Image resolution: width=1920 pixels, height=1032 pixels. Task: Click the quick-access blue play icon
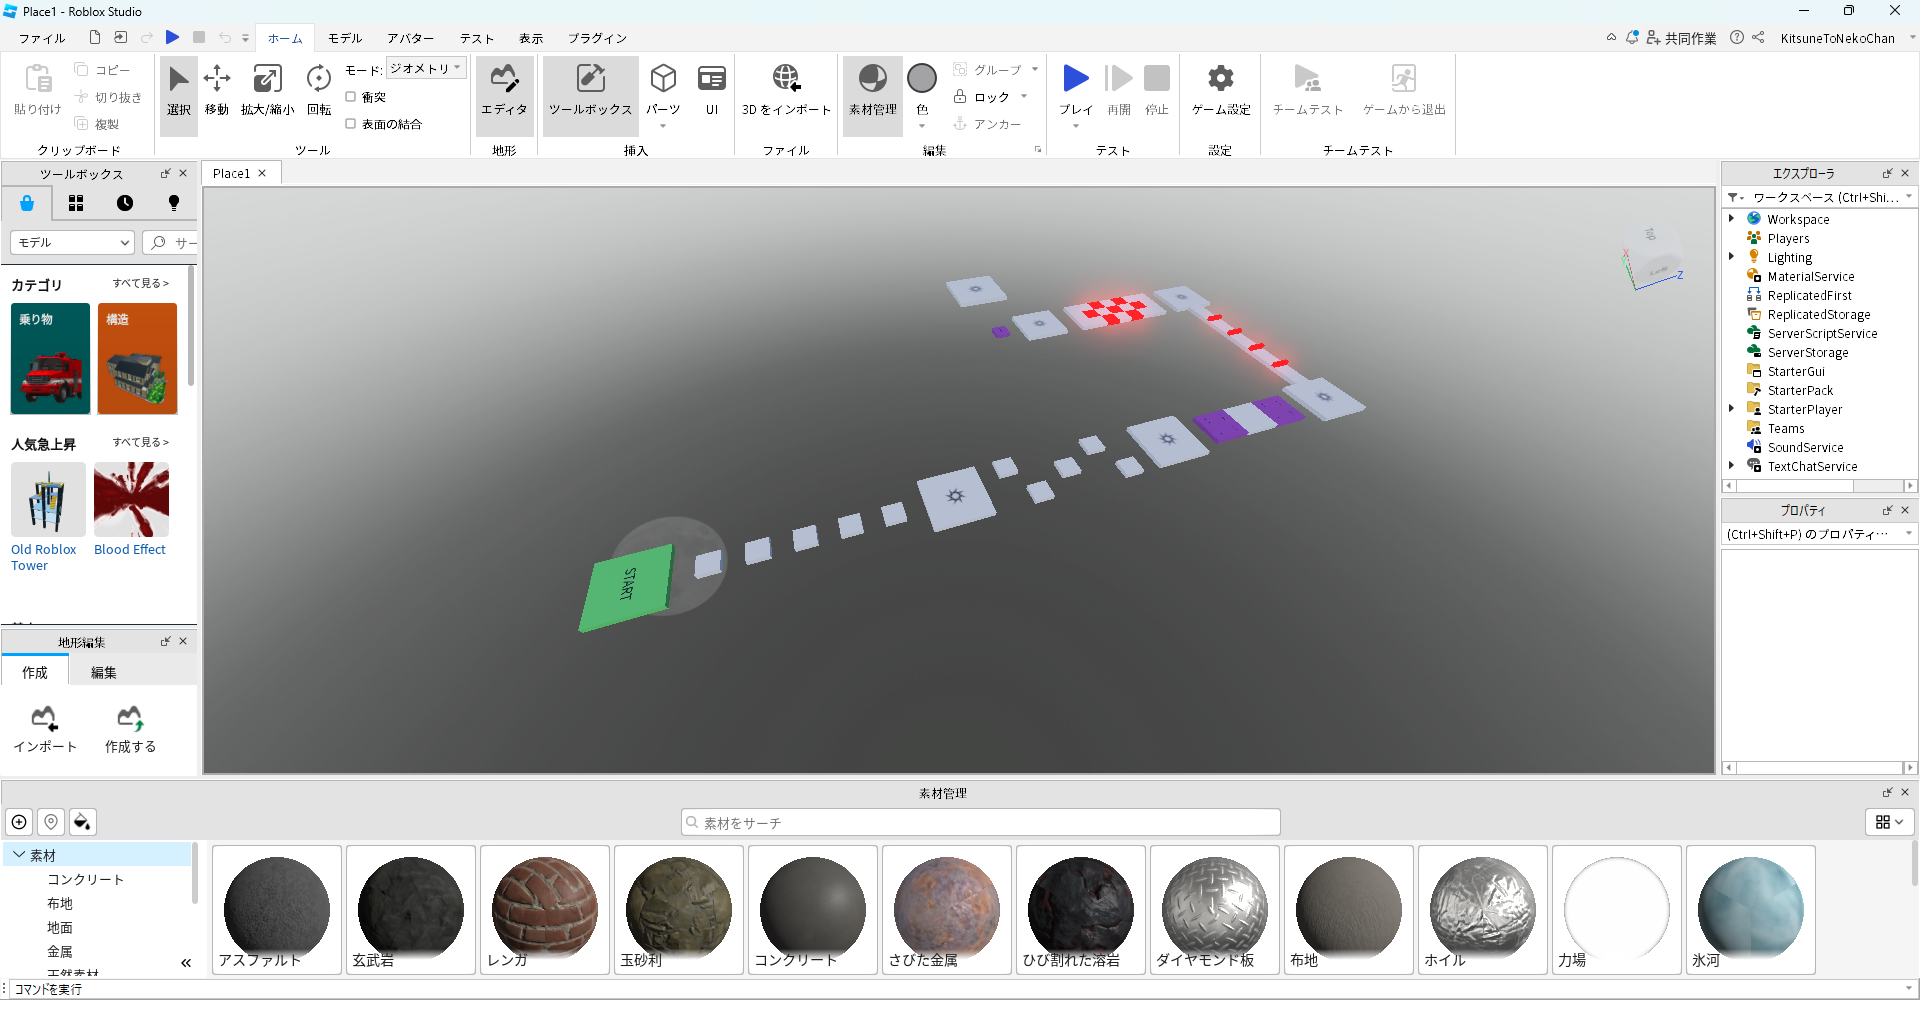point(172,38)
